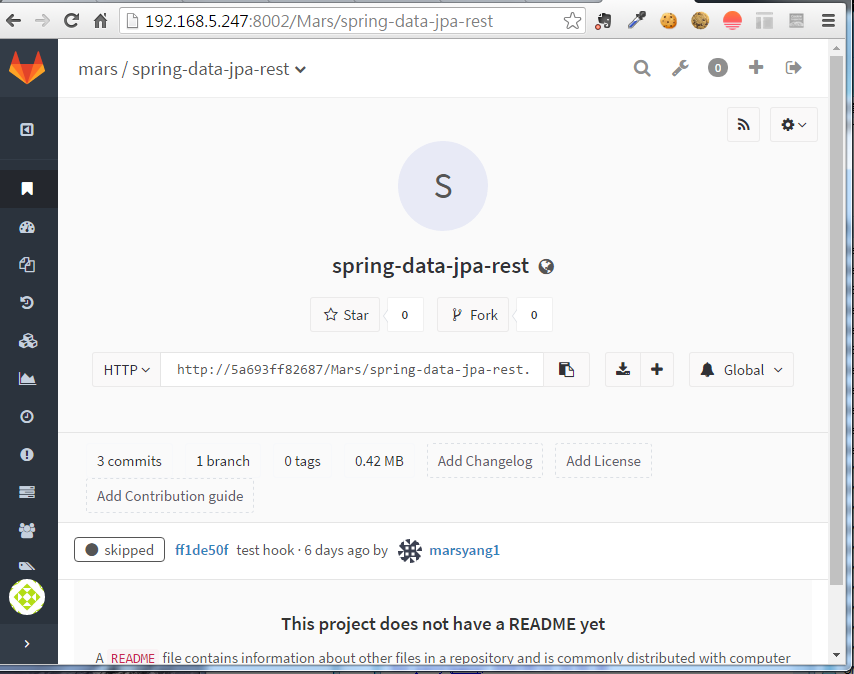
Task: Click the download repository icon
Action: pyautogui.click(x=623, y=370)
